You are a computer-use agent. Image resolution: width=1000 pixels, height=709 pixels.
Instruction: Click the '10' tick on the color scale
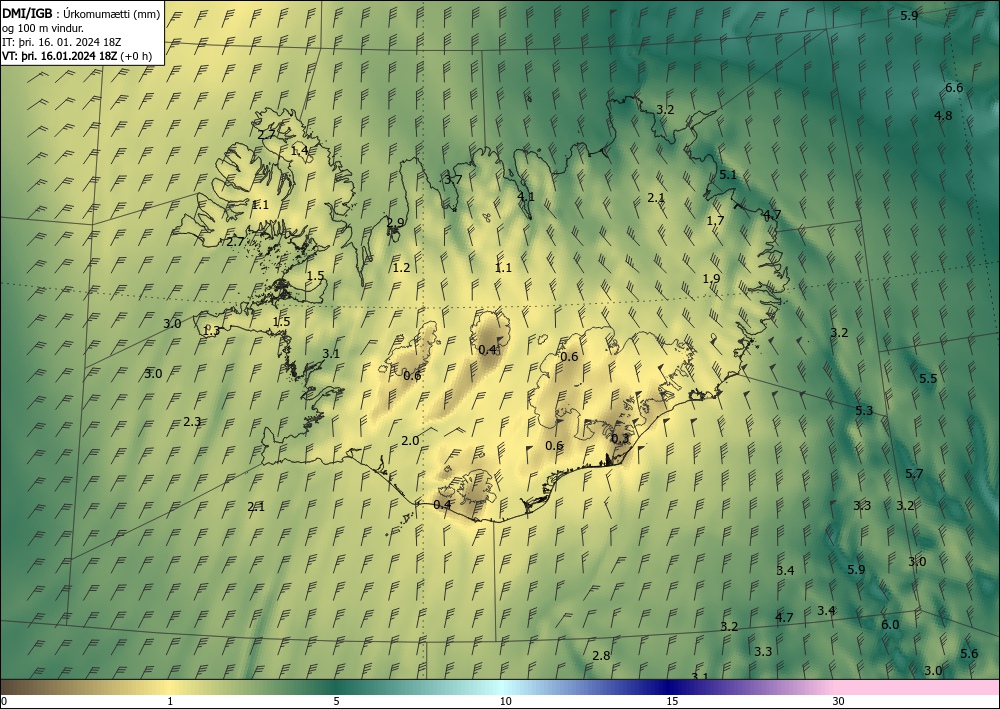(x=505, y=701)
